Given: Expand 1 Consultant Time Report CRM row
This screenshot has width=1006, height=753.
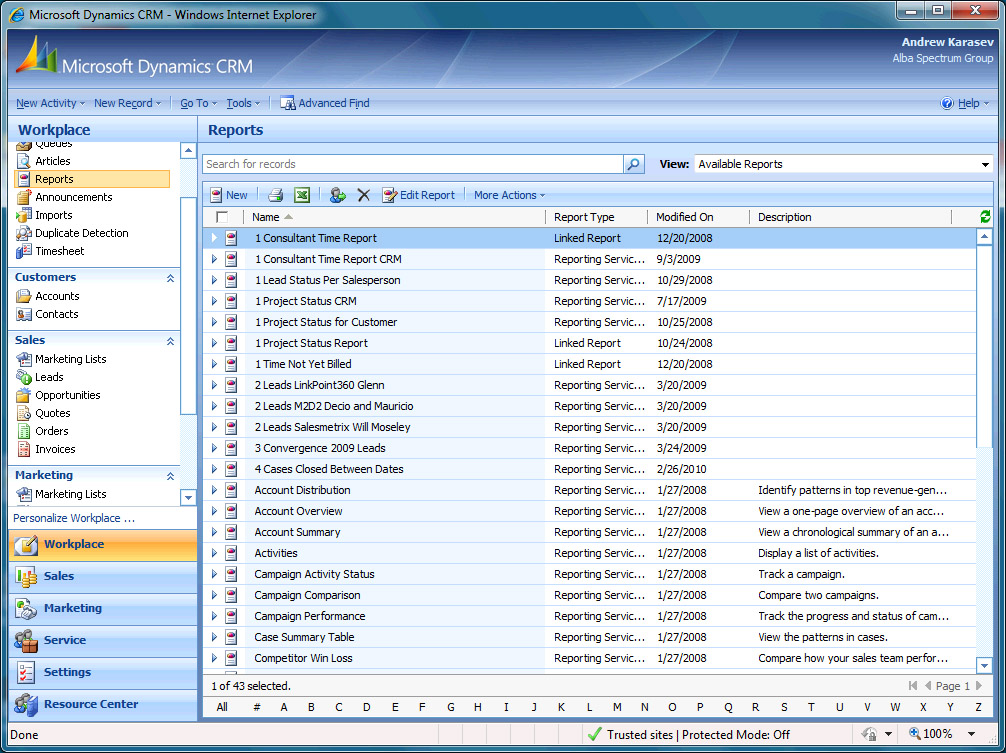Looking at the screenshot, I should [x=214, y=259].
